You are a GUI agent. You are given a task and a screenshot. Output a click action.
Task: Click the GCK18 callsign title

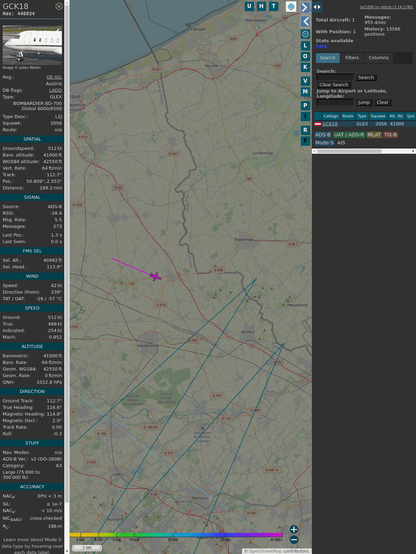coord(16,6)
